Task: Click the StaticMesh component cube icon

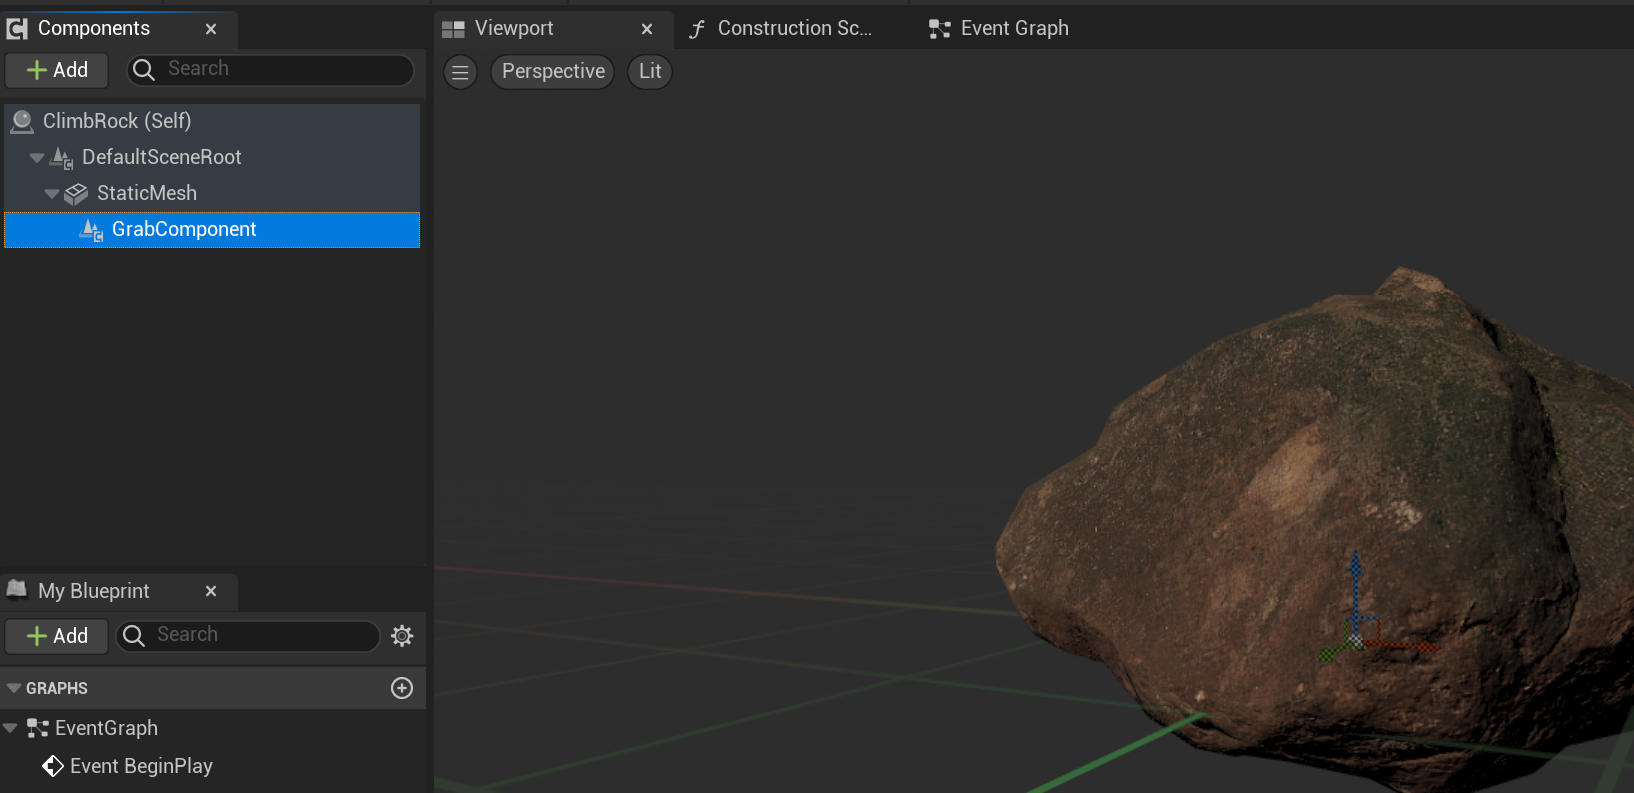Action: click(x=76, y=194)
